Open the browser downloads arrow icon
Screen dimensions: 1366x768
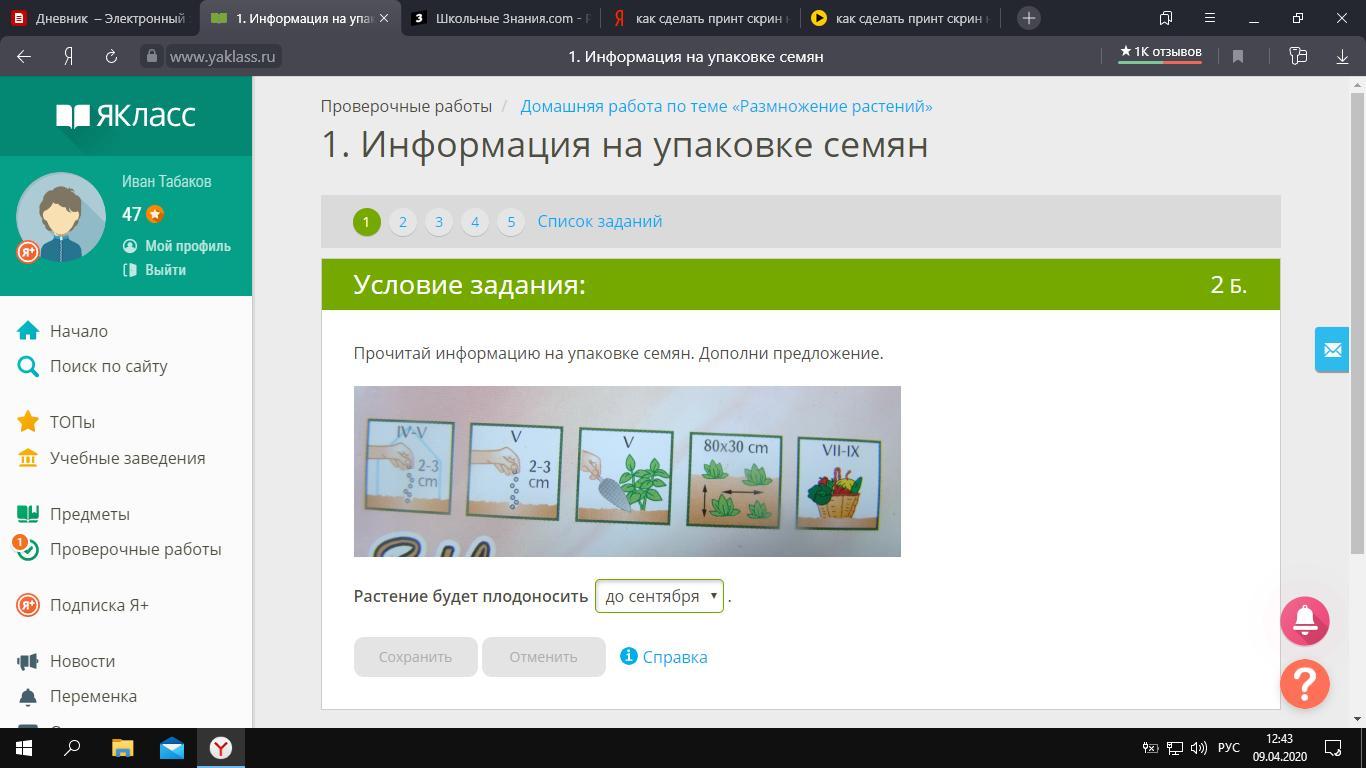pos(1342,56)
